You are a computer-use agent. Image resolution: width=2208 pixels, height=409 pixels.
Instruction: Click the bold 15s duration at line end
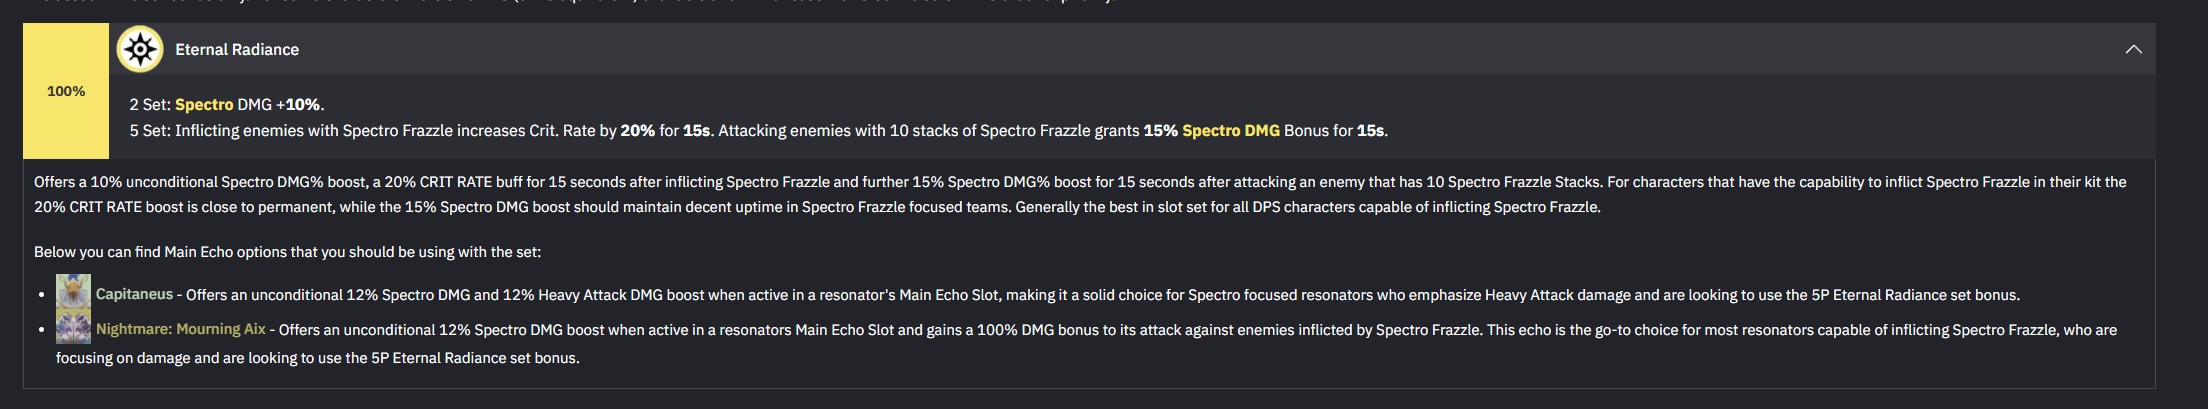(x=1370, y=131)
